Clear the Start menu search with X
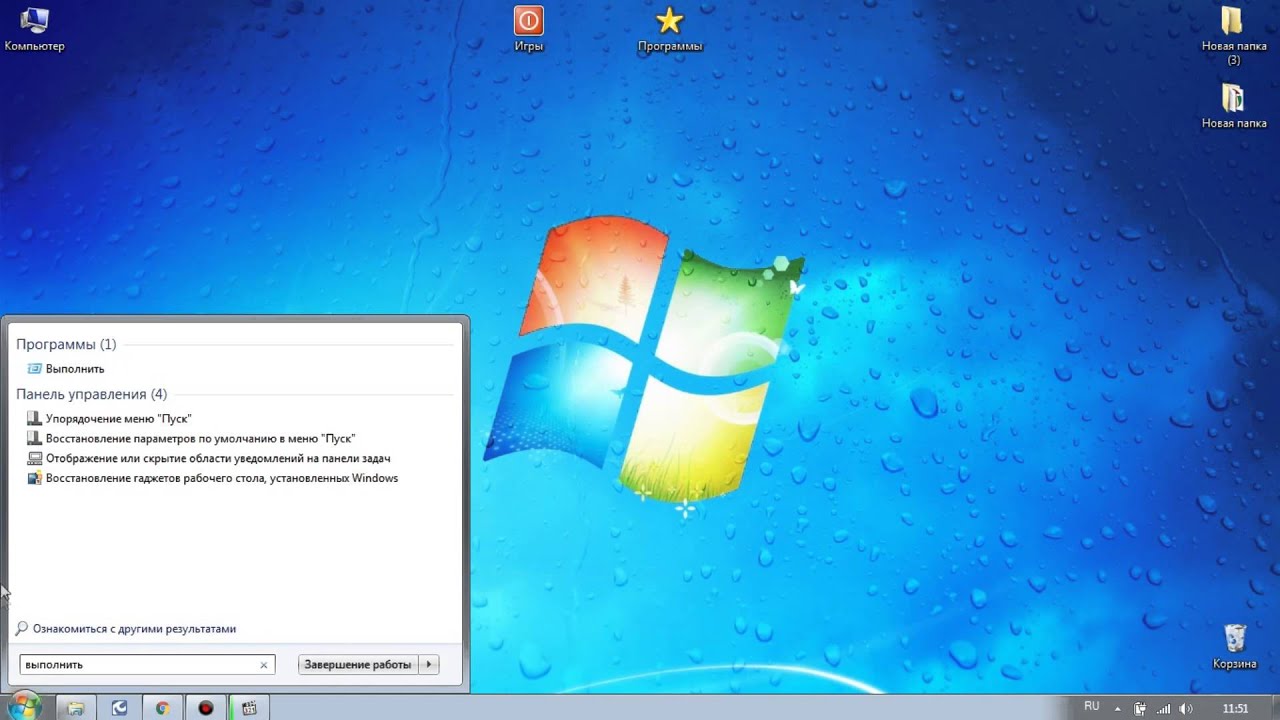 [264, 665]
